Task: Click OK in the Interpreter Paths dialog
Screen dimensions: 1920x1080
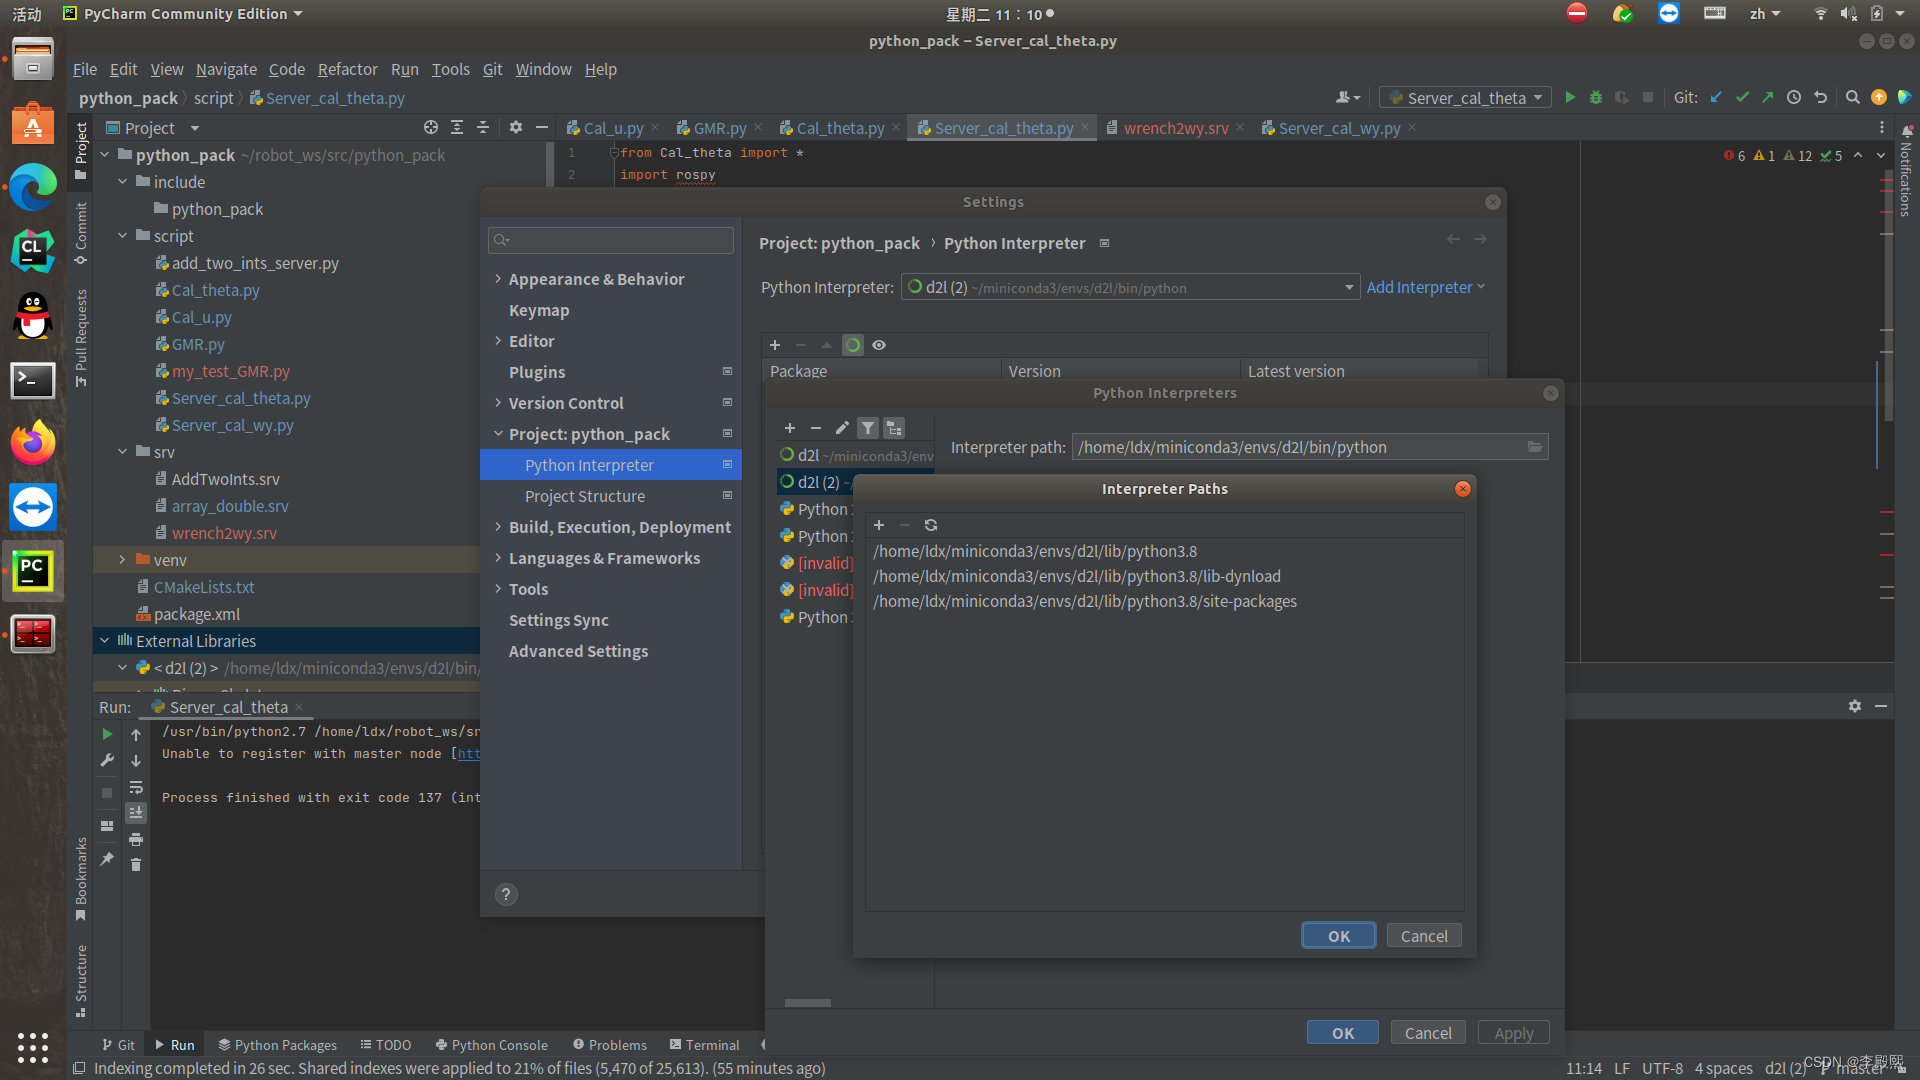Action: (1338, 936)
